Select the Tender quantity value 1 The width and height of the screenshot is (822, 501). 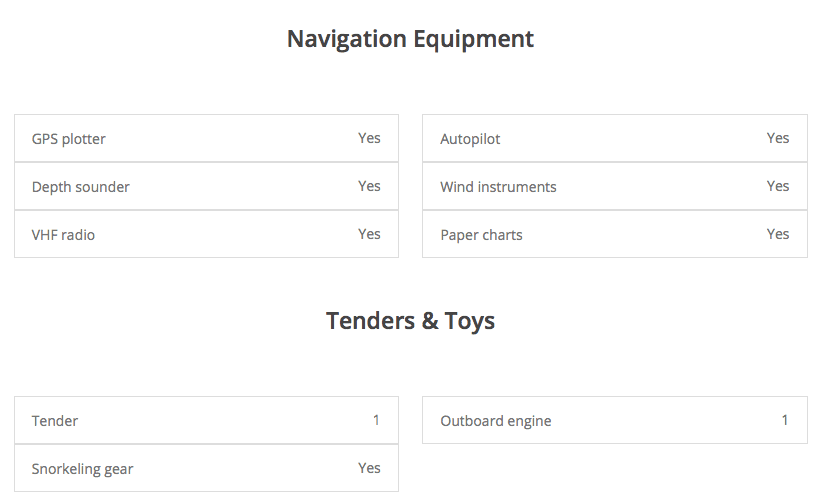coord(376,420)
